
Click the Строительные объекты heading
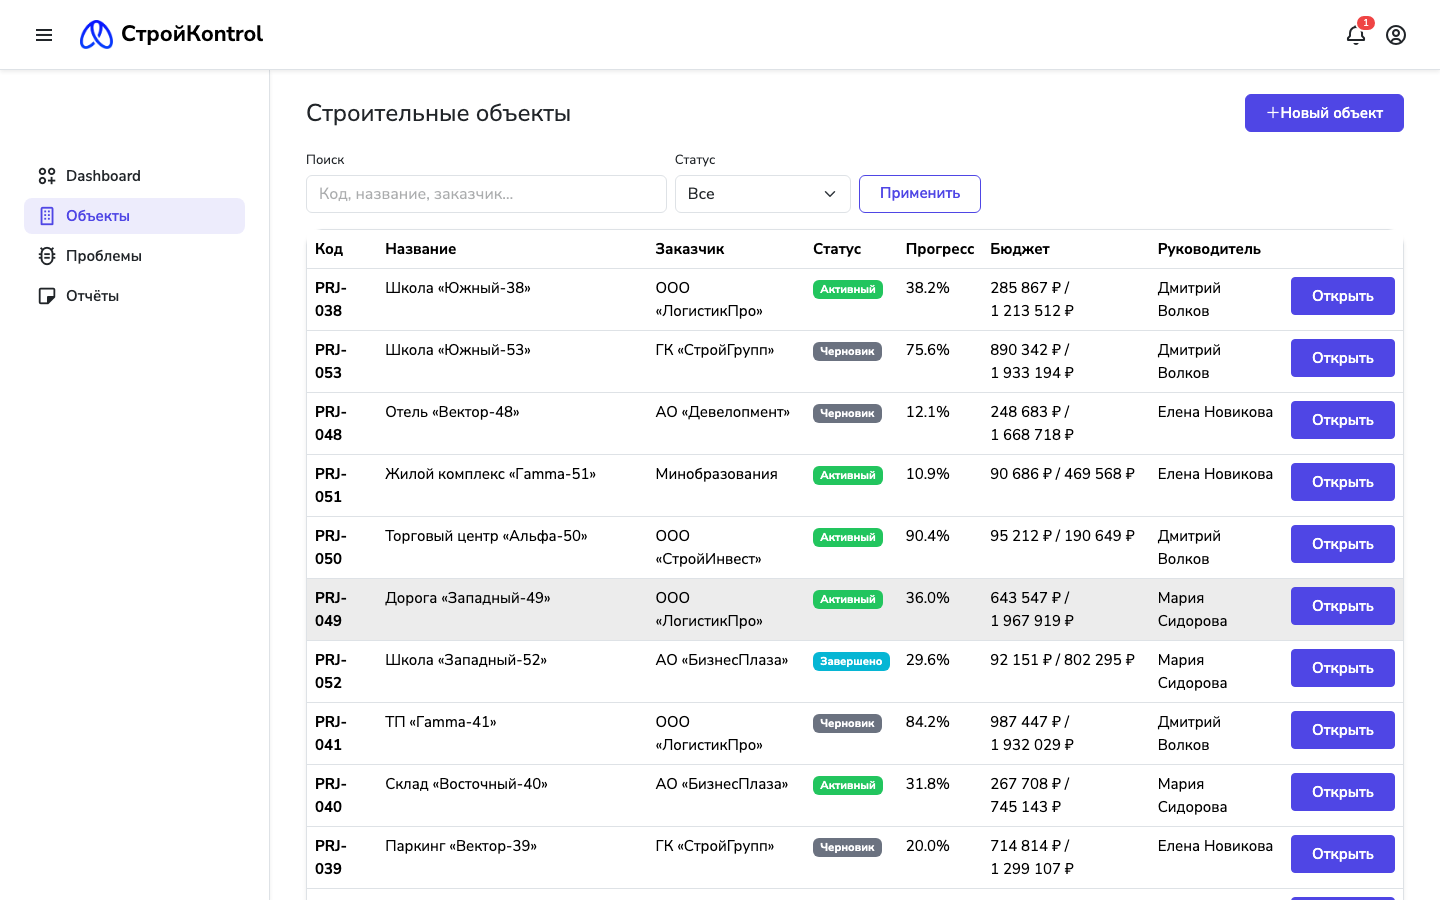click(x=438, y=113)
